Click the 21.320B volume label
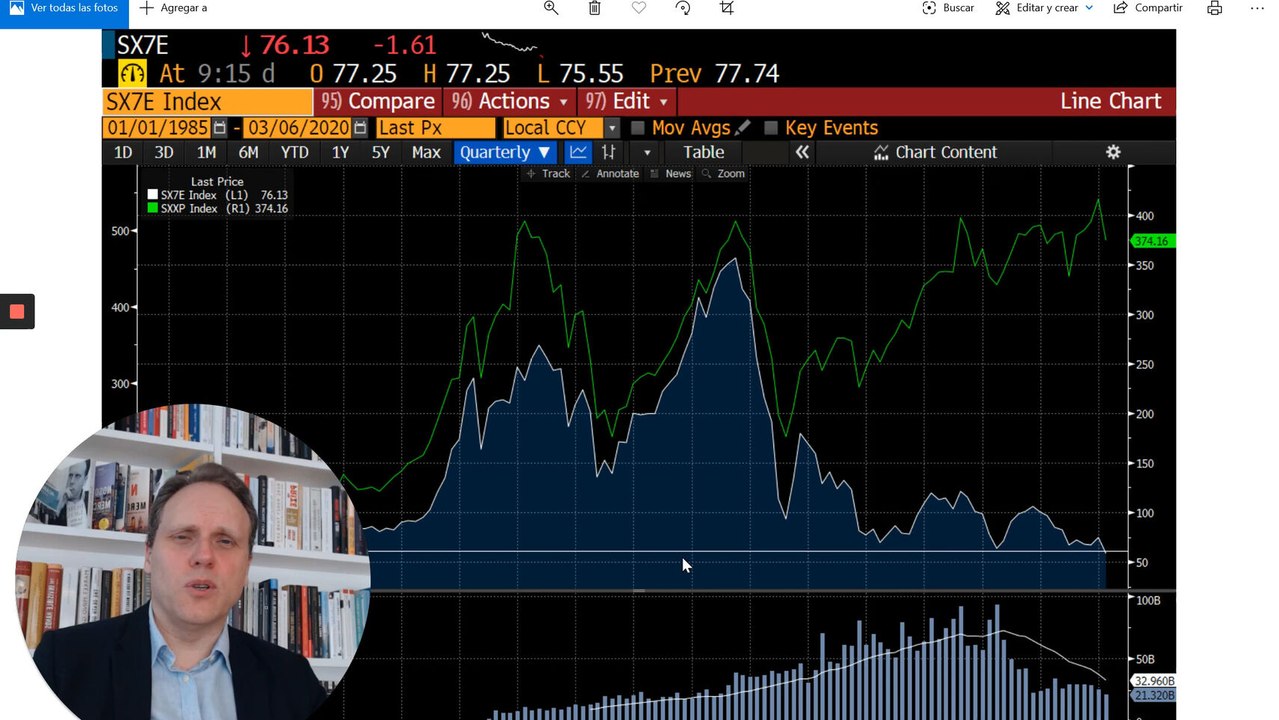The width and height of the screenshot is (1279, 720). [1154, 695]
